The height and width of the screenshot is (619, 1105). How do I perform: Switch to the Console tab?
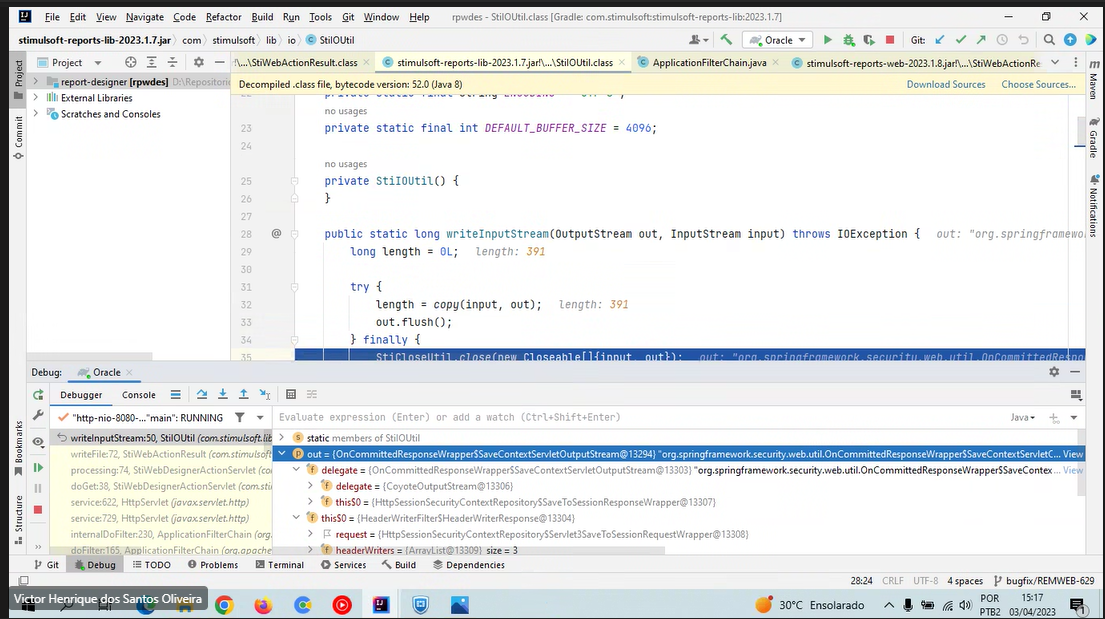pyautogui.click(x=139, y=395)
